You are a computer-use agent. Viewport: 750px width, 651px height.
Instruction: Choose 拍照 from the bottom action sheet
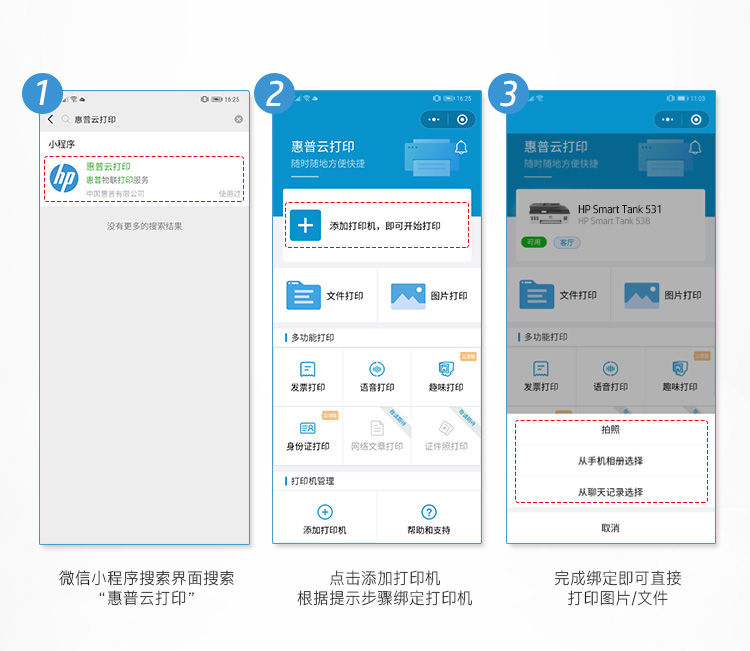(610, 430)
